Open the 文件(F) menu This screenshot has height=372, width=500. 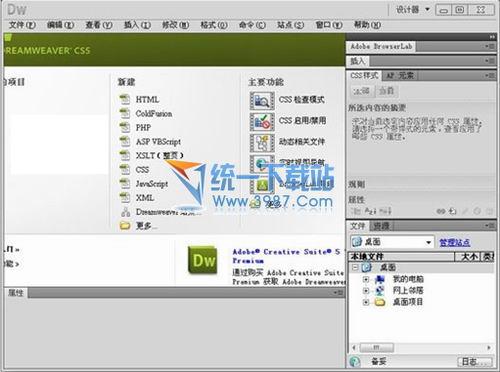(x=22, y=25)
